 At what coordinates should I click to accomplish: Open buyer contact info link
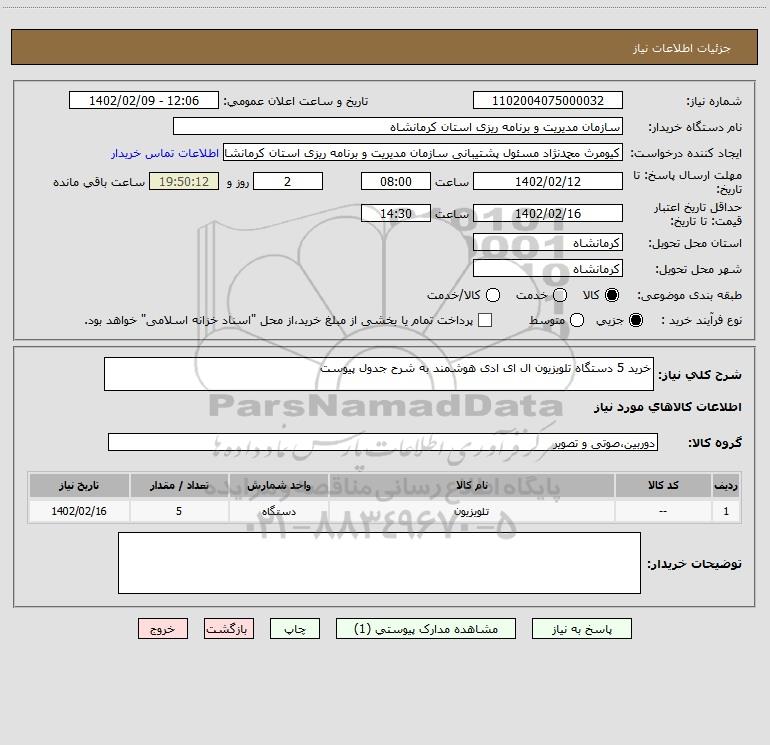pyautogui.click(x=165, y=153)
